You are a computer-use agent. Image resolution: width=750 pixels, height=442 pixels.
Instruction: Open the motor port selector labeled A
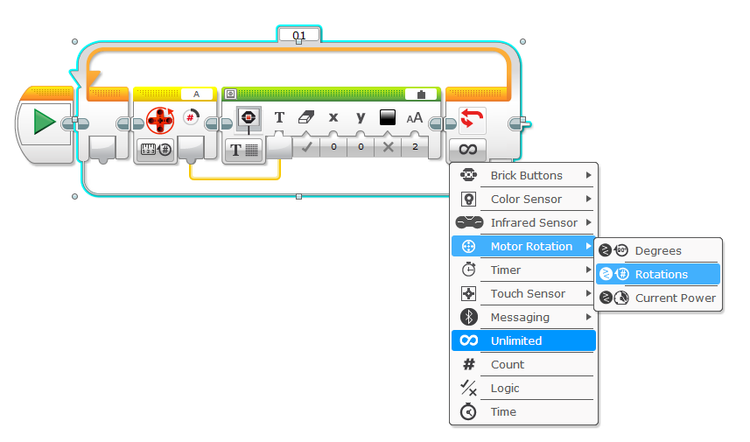196,93
